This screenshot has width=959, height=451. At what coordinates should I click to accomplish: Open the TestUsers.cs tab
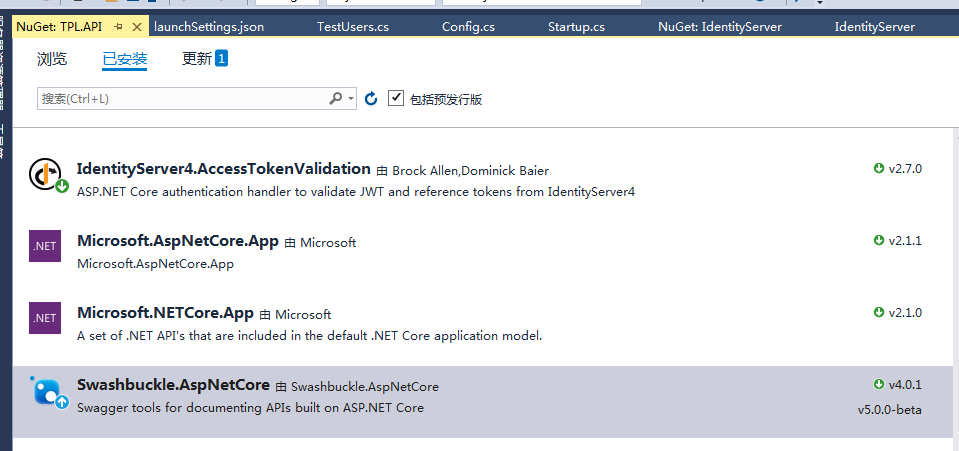click(x=353, y=27)
